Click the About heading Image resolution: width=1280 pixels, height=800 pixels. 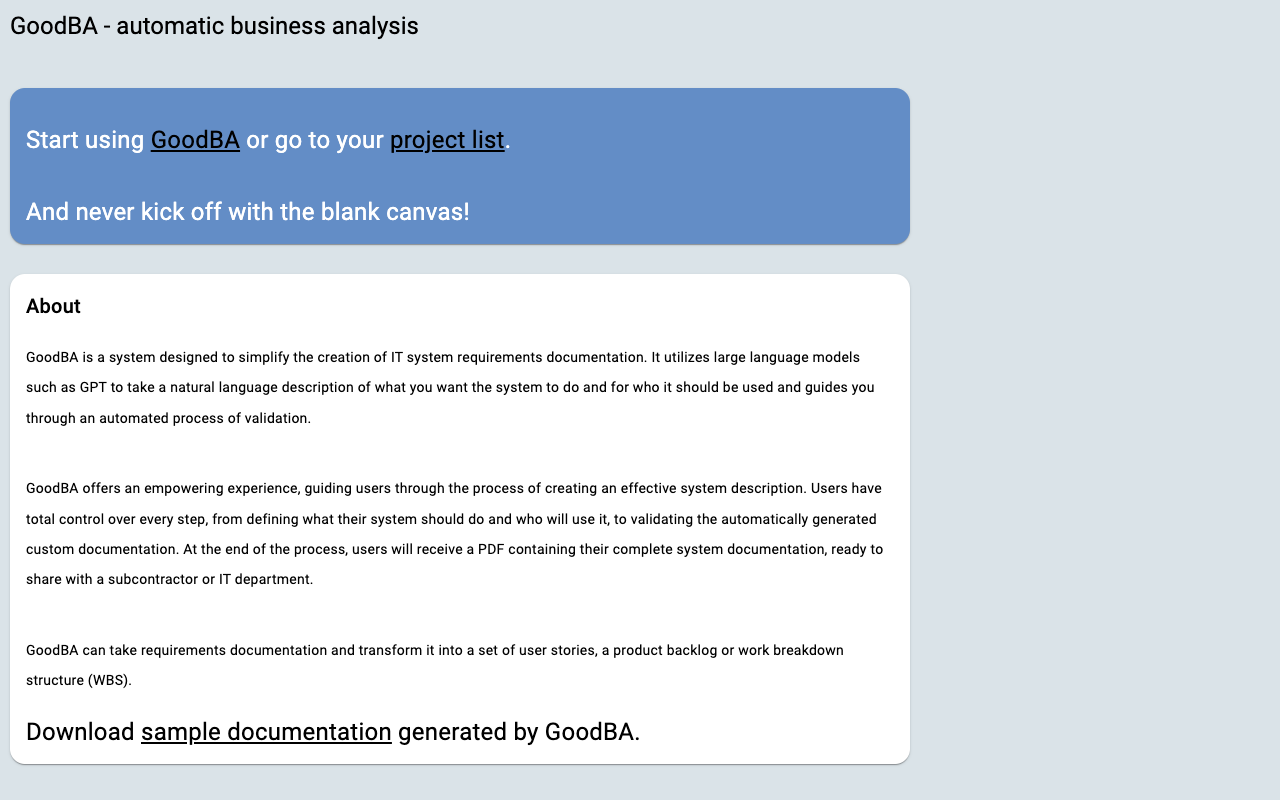pyautogui.click(x=53, y=306)
